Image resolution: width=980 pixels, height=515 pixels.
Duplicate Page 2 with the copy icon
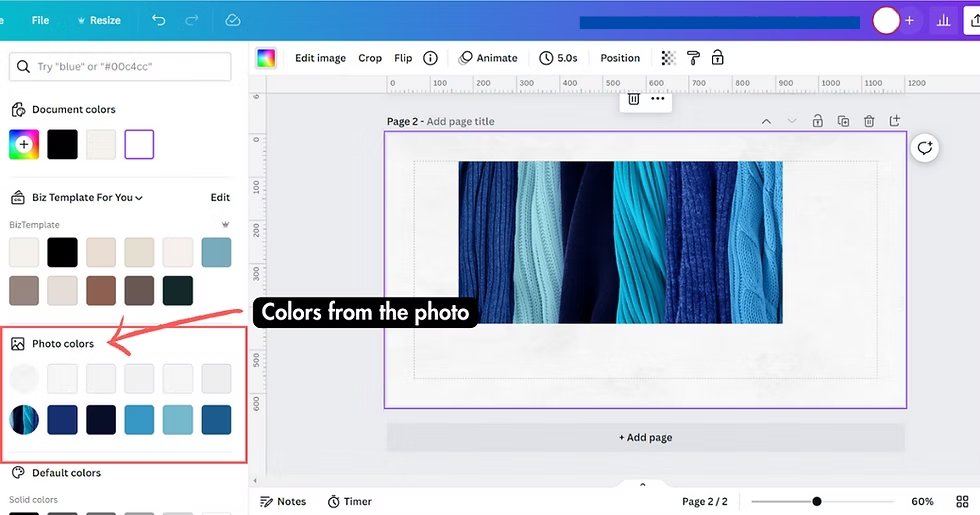tap(843, 121)
